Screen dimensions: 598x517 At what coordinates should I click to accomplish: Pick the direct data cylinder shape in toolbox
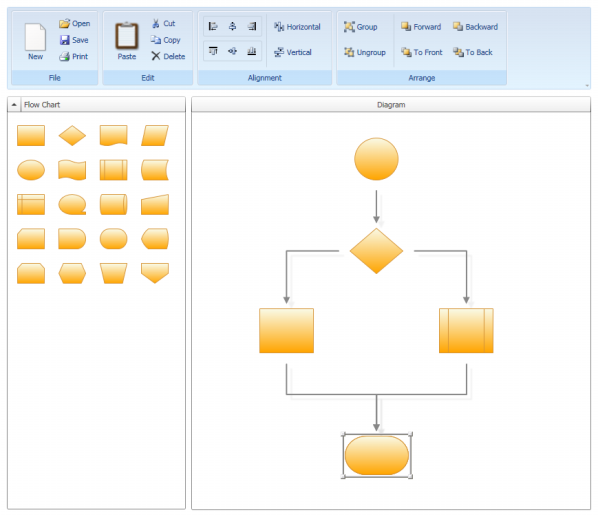[113, 204]
